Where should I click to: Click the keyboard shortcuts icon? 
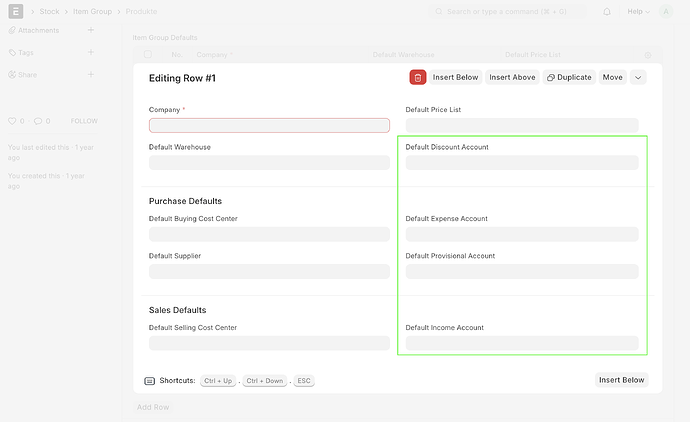150,381
